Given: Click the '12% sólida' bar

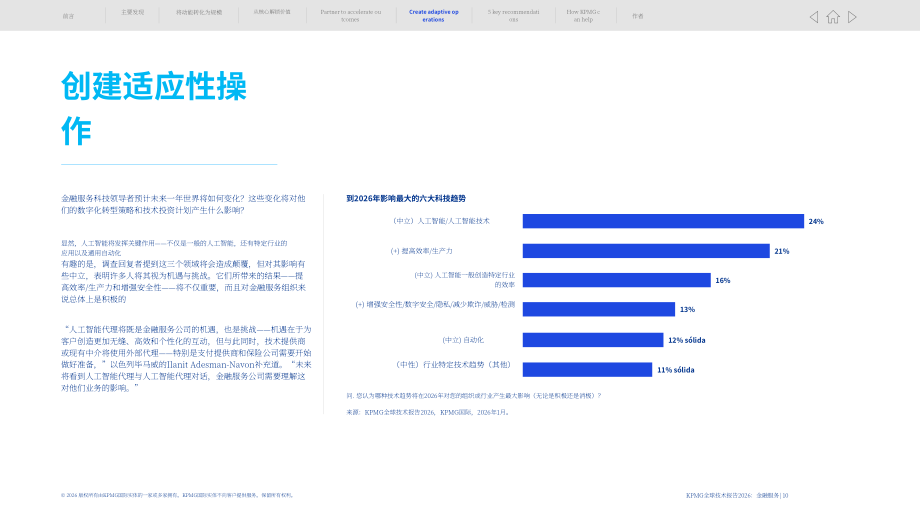Looking at the screenshot, I should (593, 340).
